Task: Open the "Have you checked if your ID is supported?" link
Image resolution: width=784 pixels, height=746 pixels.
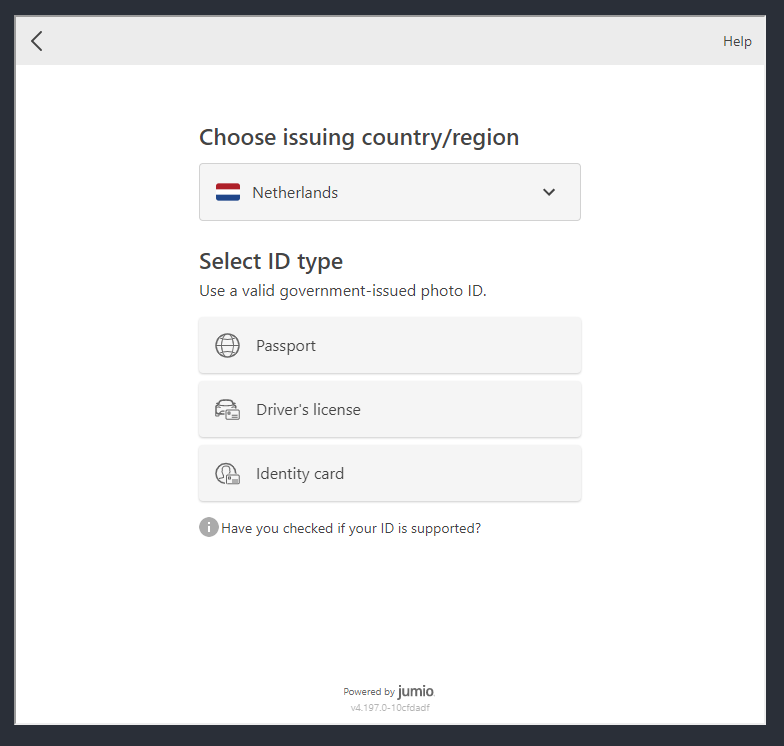Action: click(x=351, y=528)
